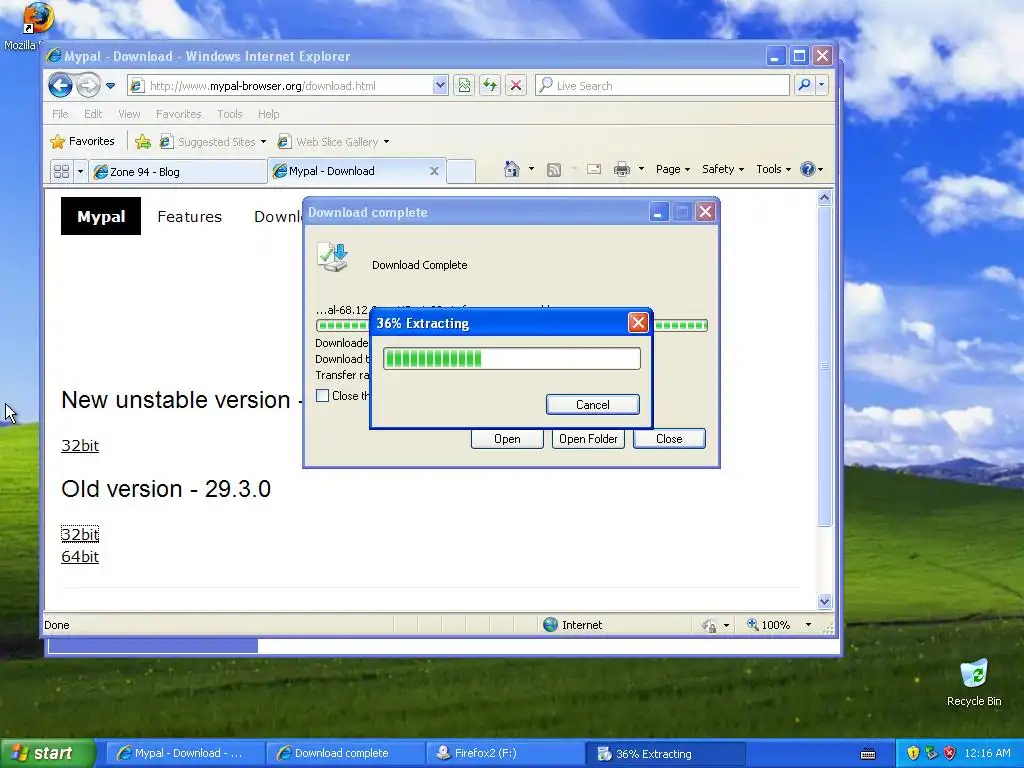This screenshot has width=1024, height=768.
Task: Click the search magnifier button
Action: pyautogui.click(x=805, y=85)
